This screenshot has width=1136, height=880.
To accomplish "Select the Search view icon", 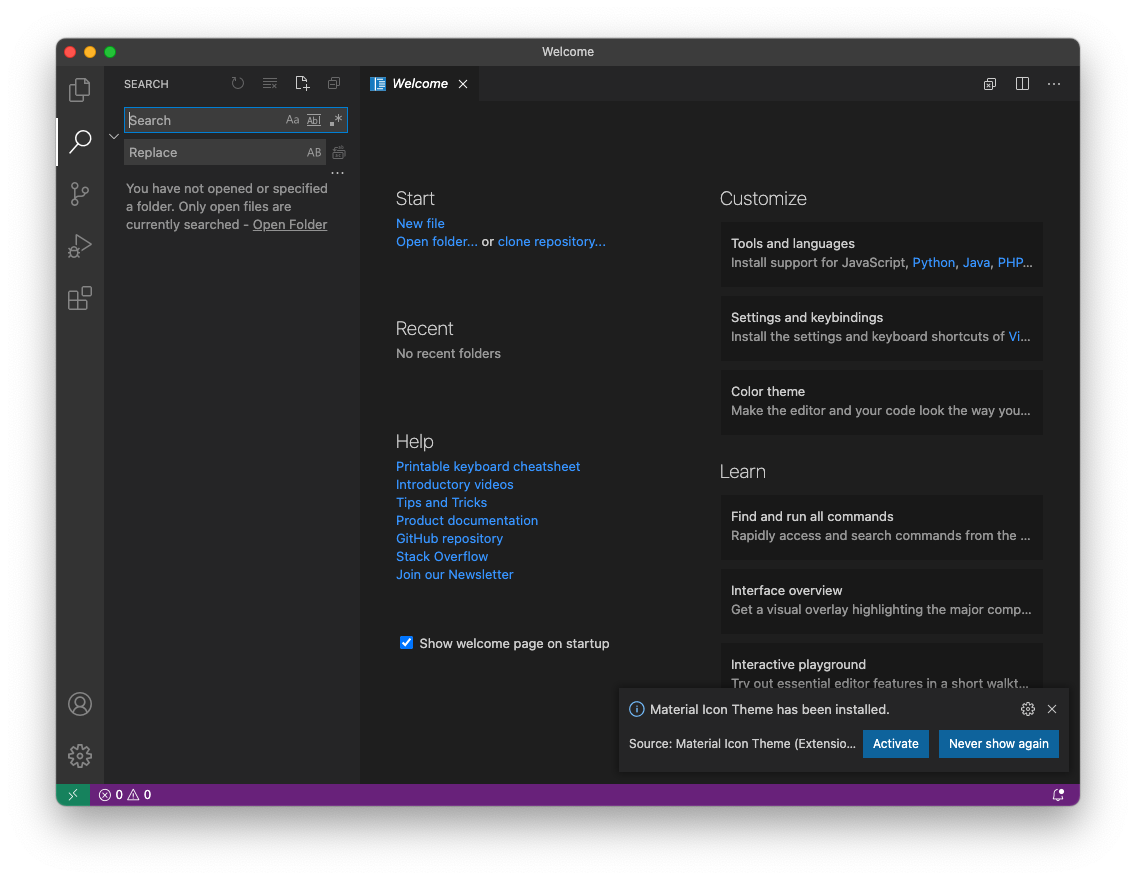I will [80, 141].
